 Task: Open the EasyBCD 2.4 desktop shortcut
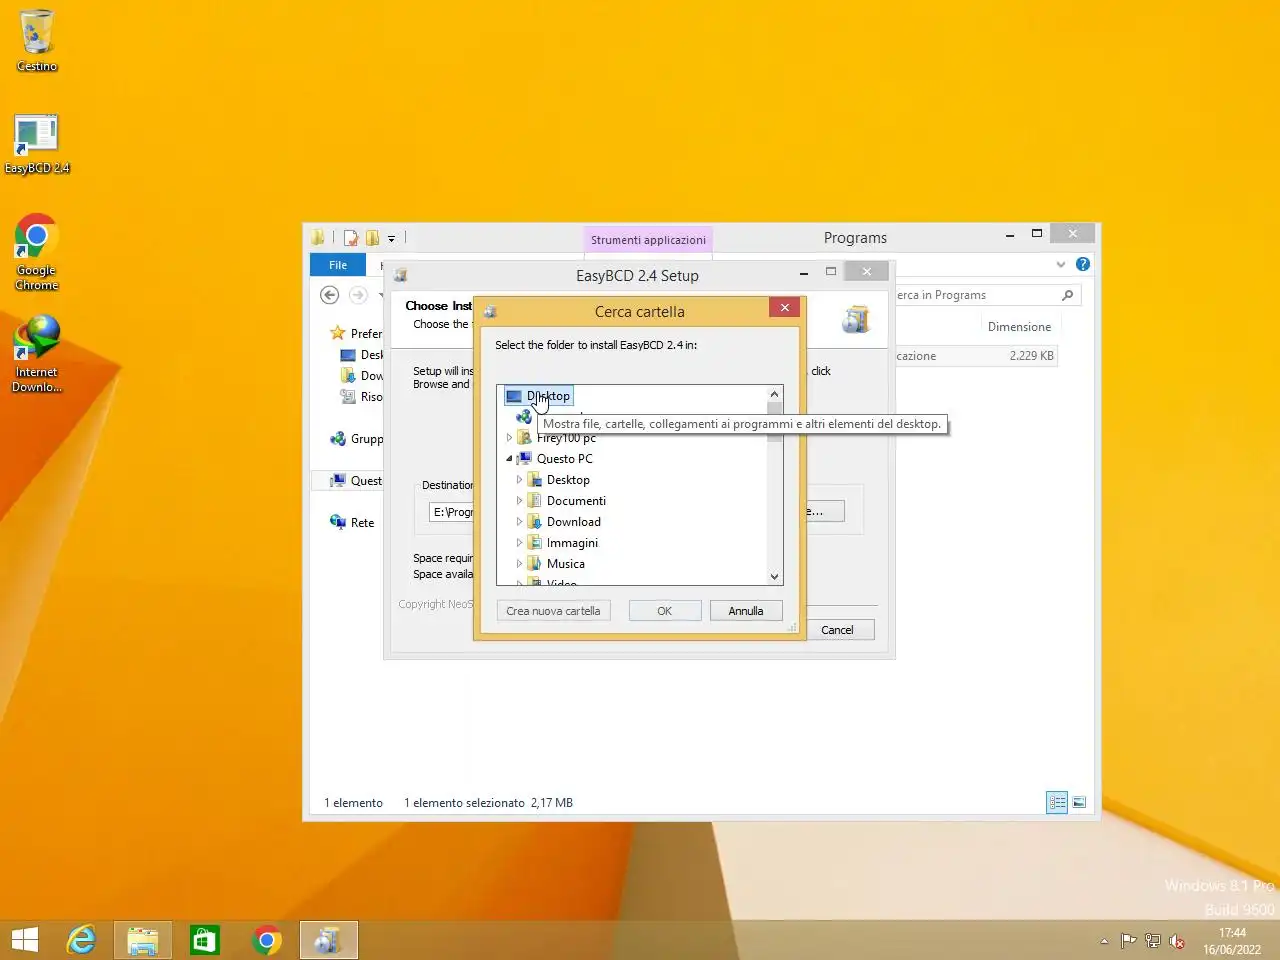tap(37, 144)
